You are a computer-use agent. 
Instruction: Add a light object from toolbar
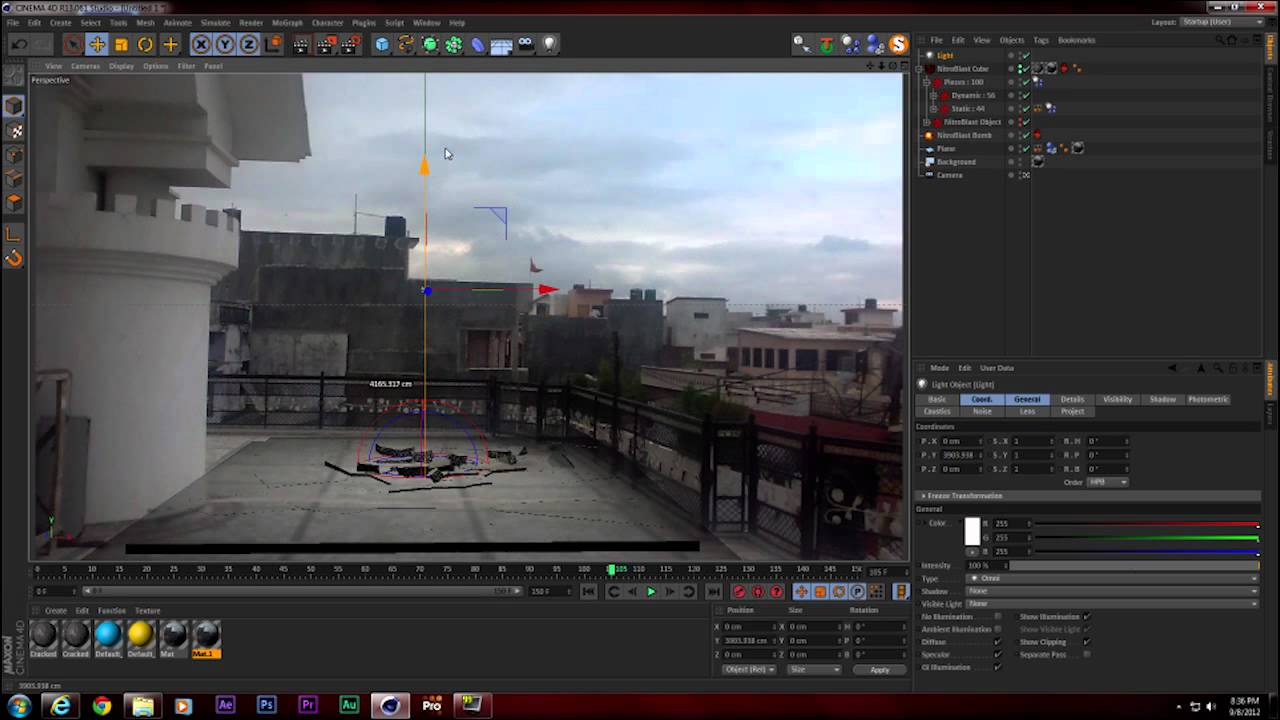coord(550,44)
